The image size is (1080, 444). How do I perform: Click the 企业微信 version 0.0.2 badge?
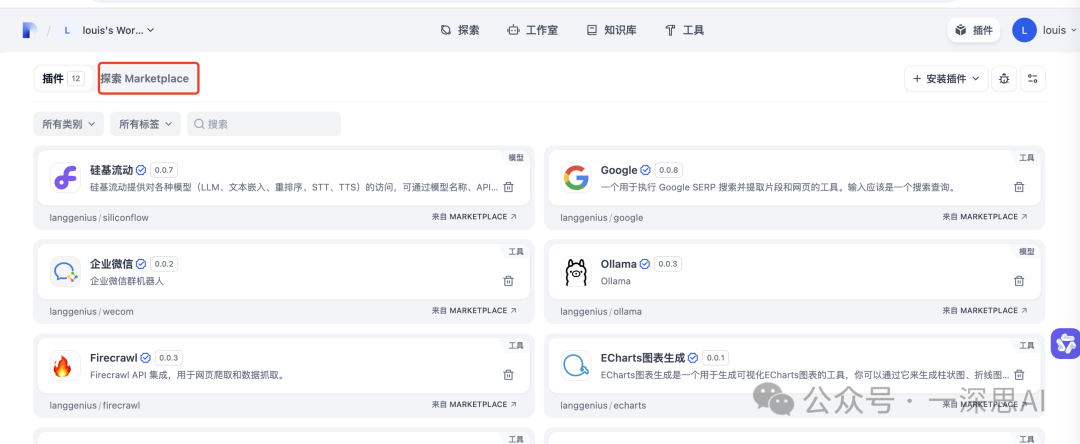pos(165,264)
